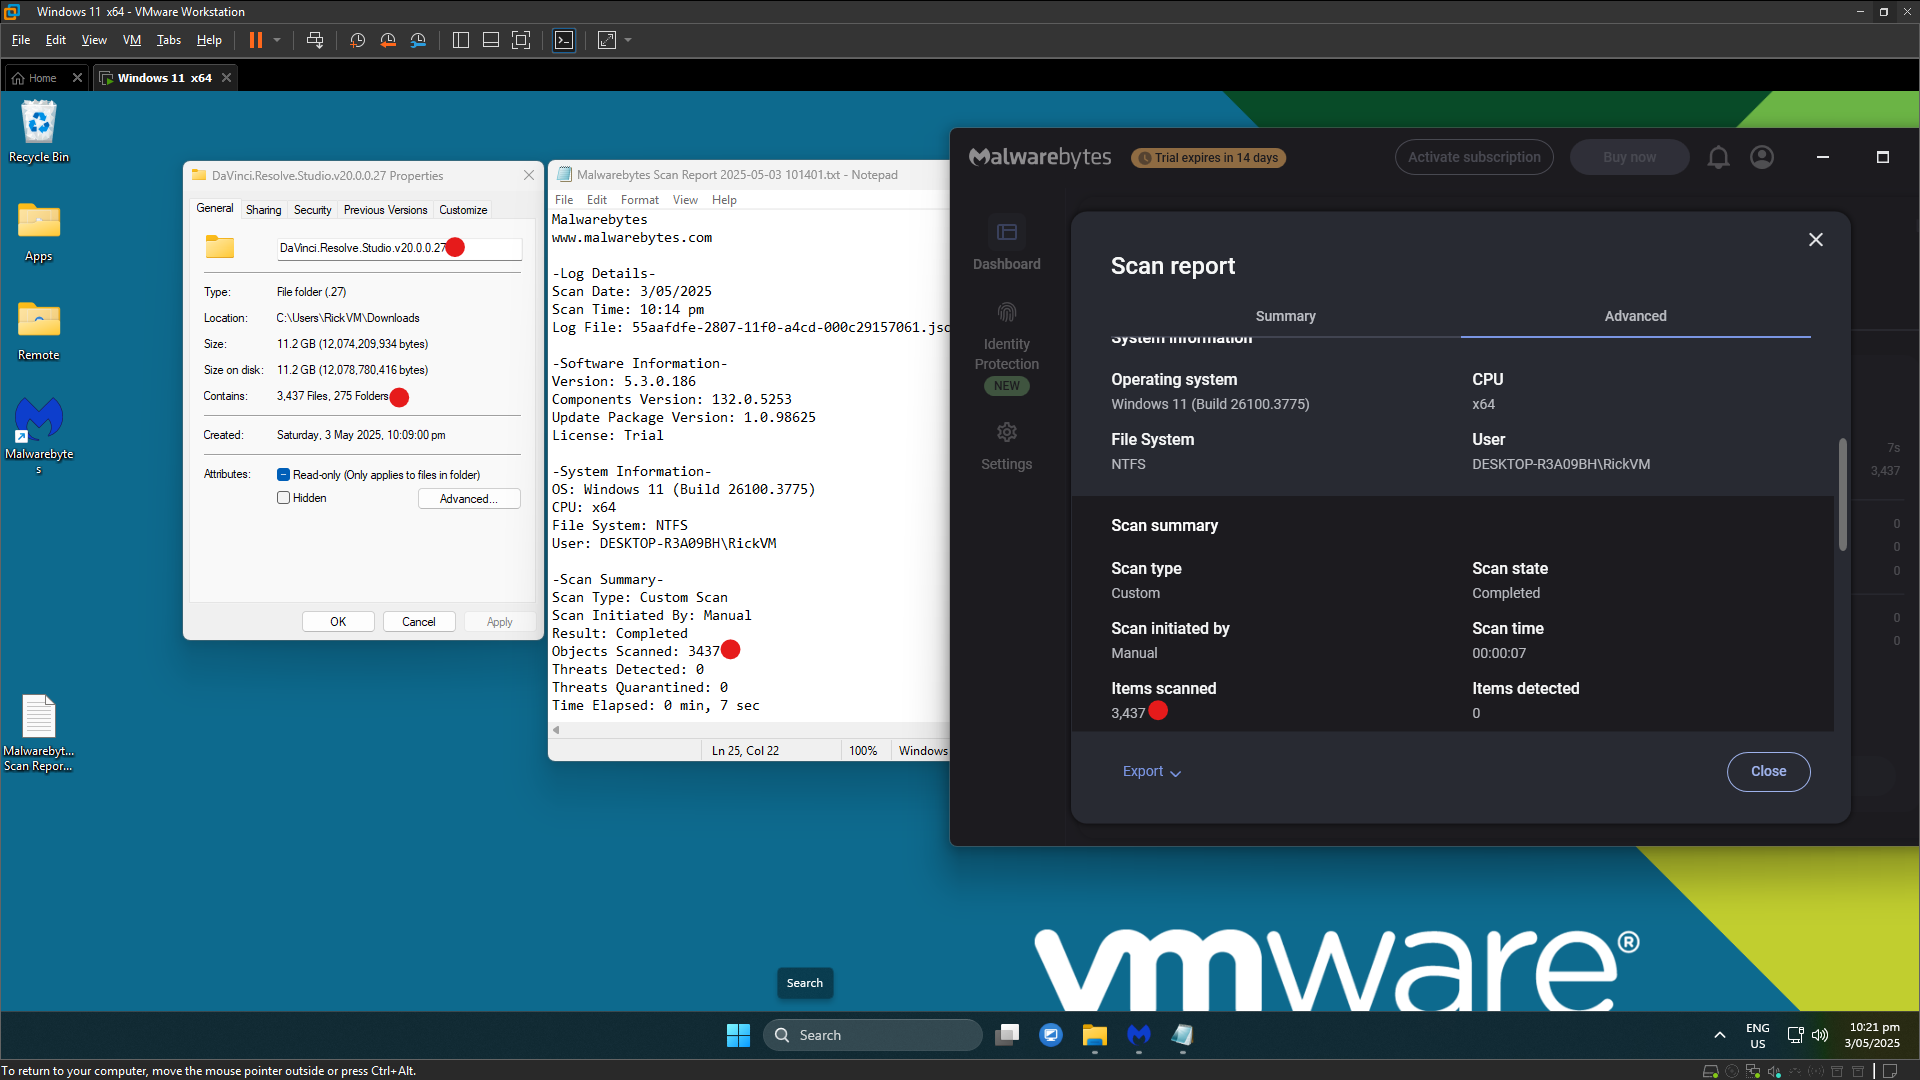Open the ENG US language switcher
The width and height of the screenshot is (1920, 1080).
click(1758, 1036)
